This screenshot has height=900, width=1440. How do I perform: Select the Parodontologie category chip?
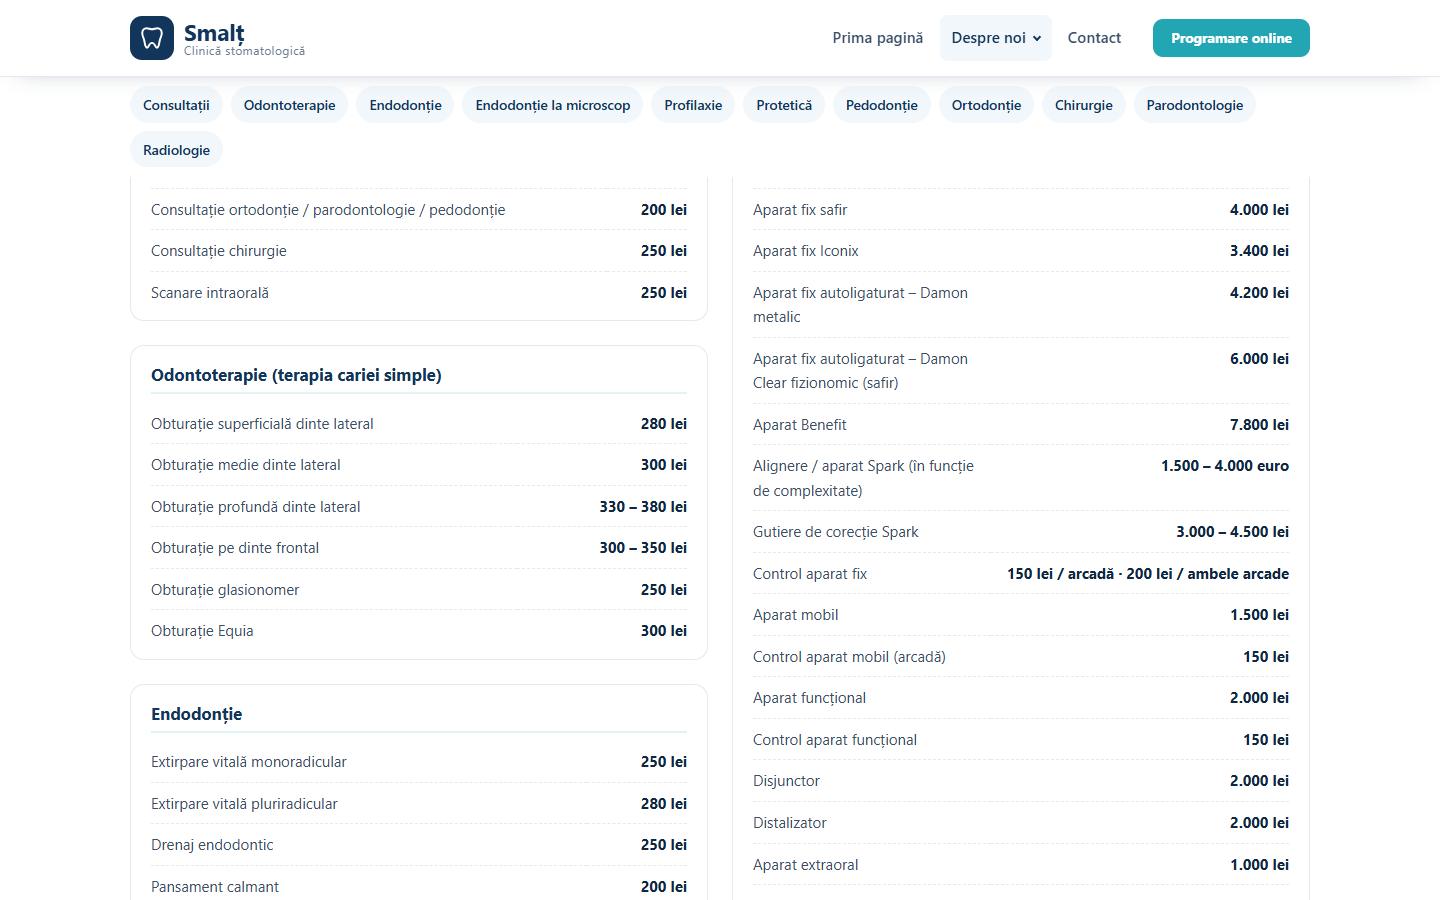[1195, 105]
